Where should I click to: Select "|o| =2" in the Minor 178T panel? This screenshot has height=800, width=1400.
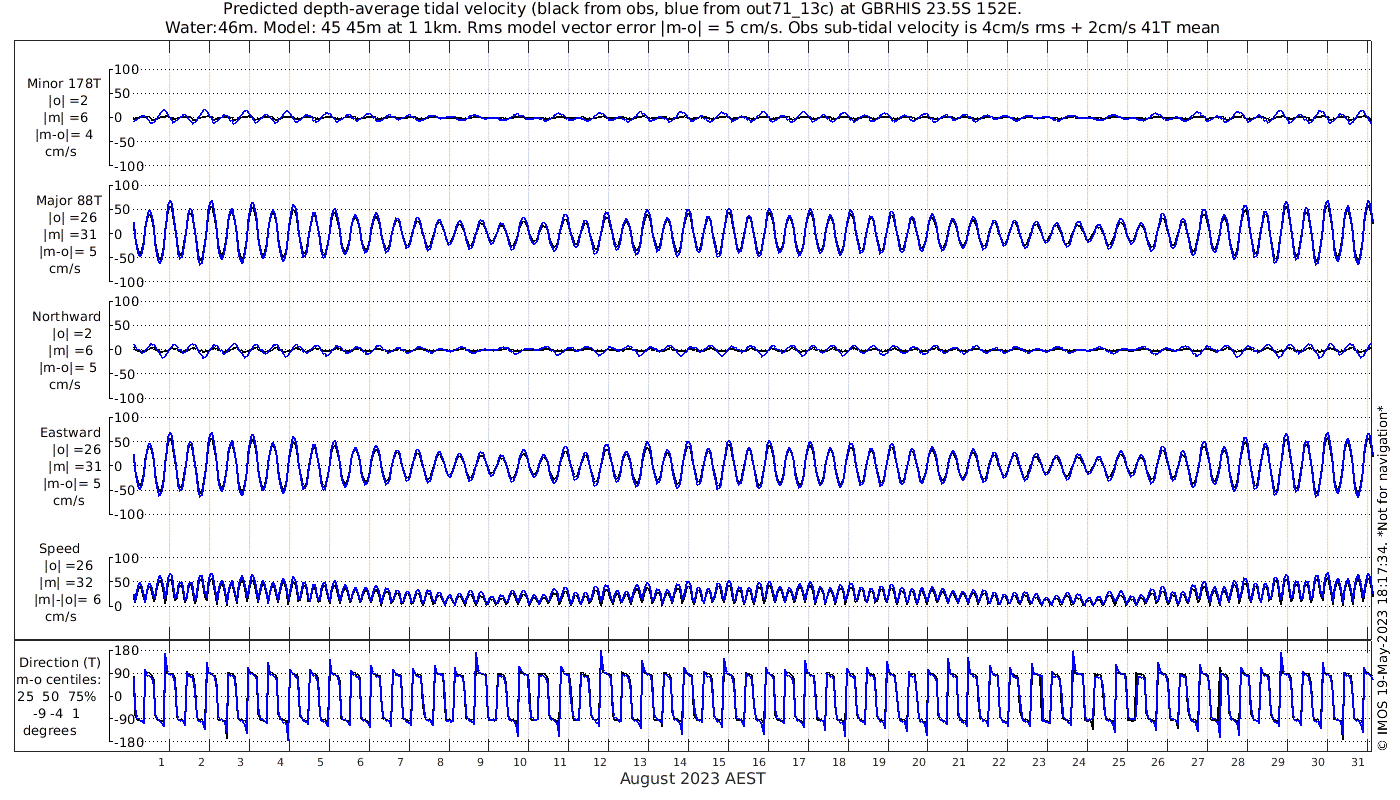pyautogui.click(x=70, y=100)
